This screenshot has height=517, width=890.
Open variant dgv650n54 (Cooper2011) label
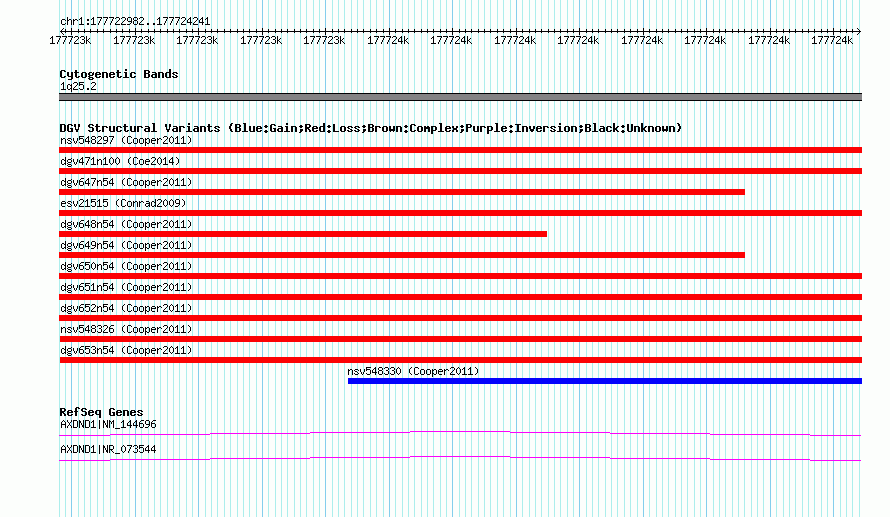[x=126, y=266]
